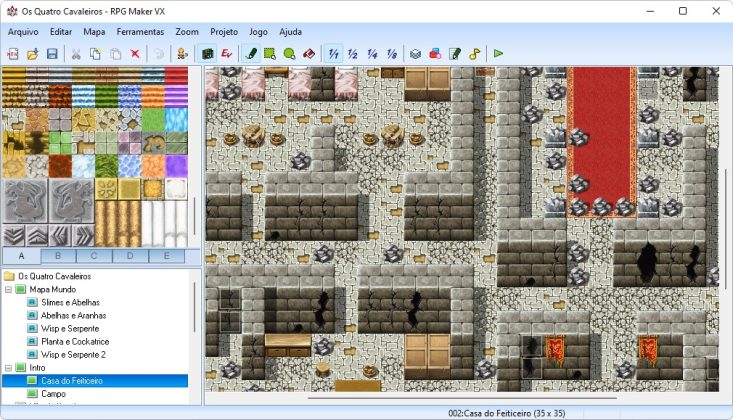This screenshot has width=733, height=420.
Task: Click the map canvas horizontal scrollbar
Action: coord(462,398)
